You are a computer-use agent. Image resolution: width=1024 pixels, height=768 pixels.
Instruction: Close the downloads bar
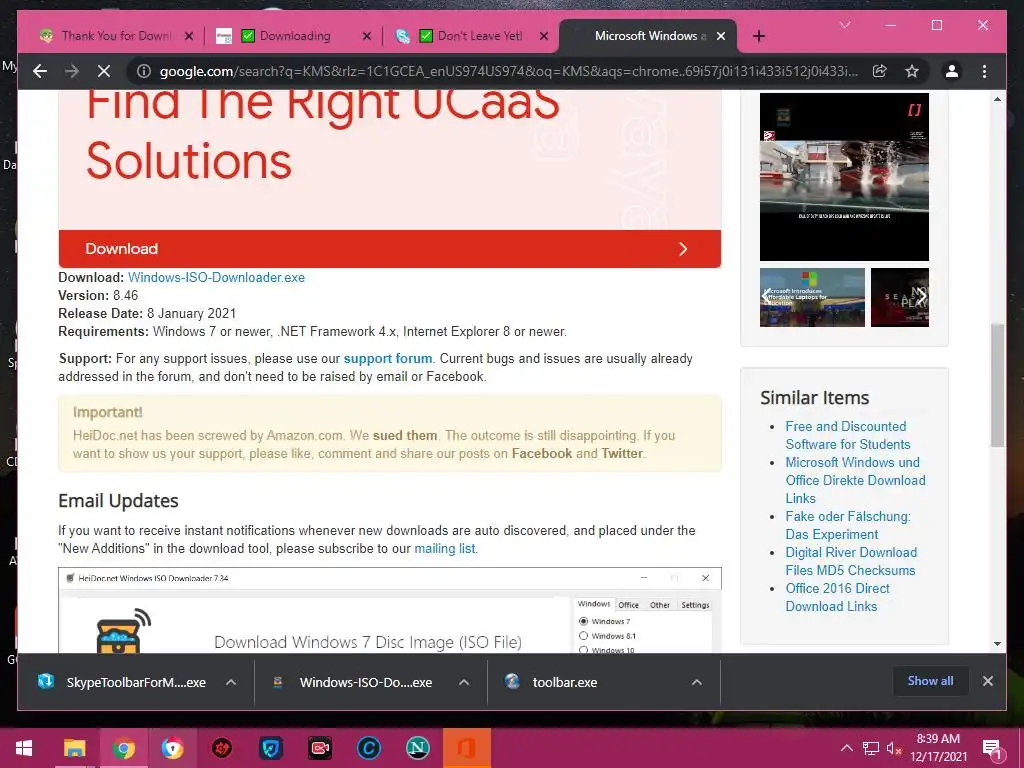987,681
